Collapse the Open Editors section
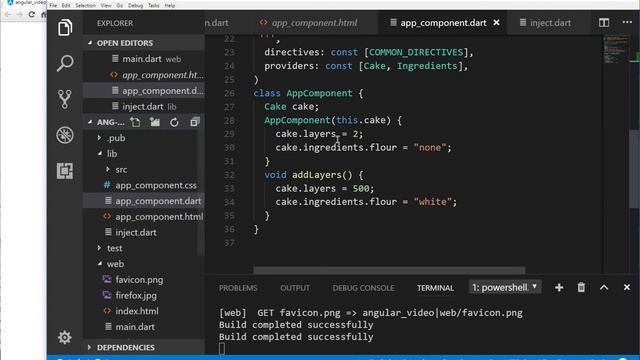This screenshot has height=360, width=640. coord(90,43)
